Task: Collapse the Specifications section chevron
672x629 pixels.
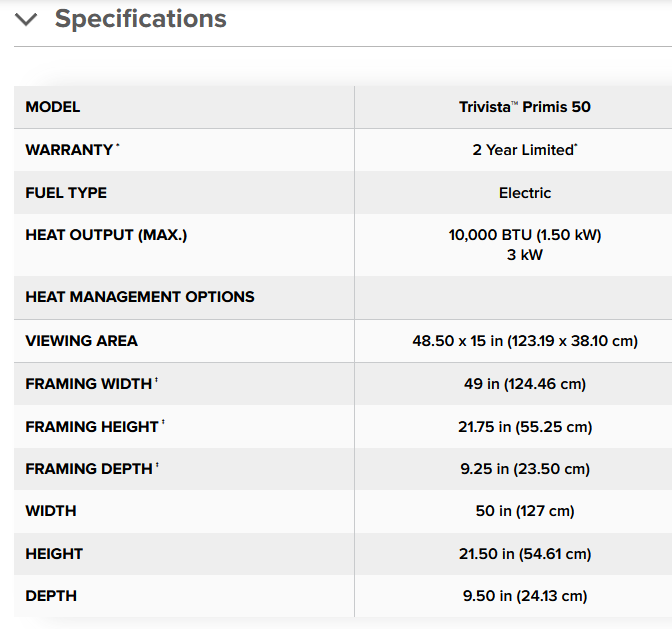Action: click(26, 19)
